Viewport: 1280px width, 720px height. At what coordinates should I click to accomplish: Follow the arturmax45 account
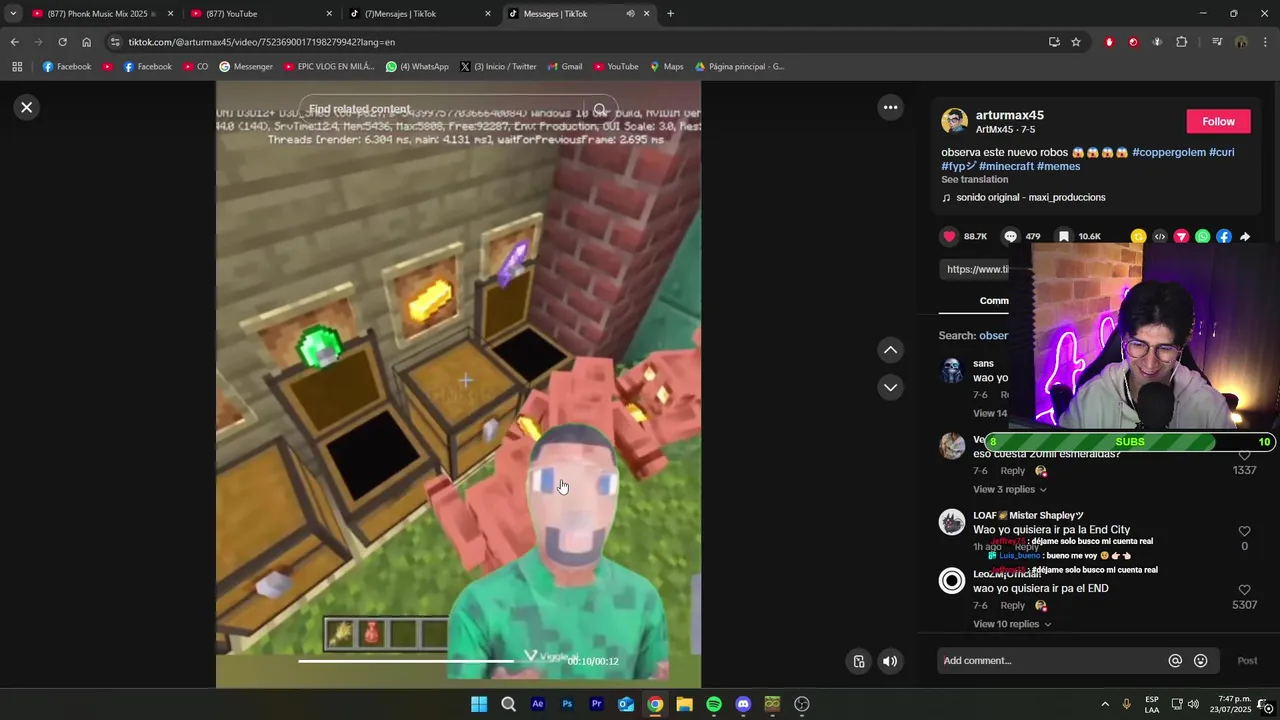click(1218, 121)
